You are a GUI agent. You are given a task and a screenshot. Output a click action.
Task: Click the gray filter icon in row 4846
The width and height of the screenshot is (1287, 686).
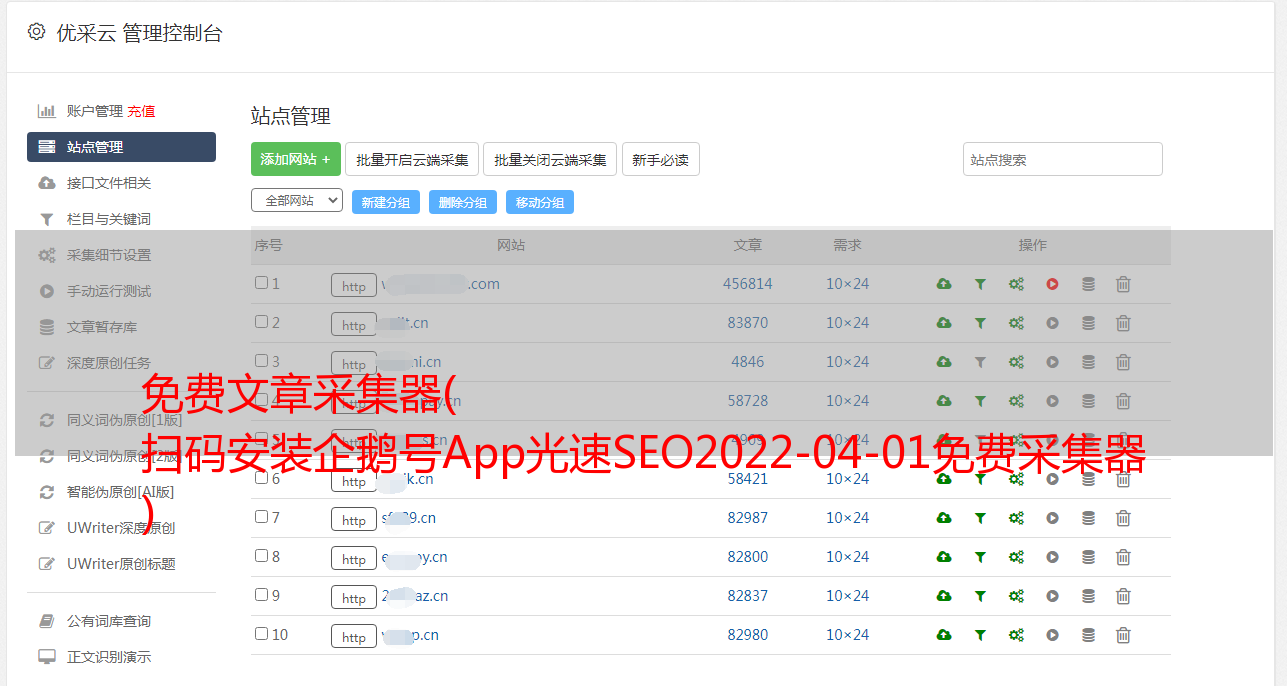tap(980, 362)
